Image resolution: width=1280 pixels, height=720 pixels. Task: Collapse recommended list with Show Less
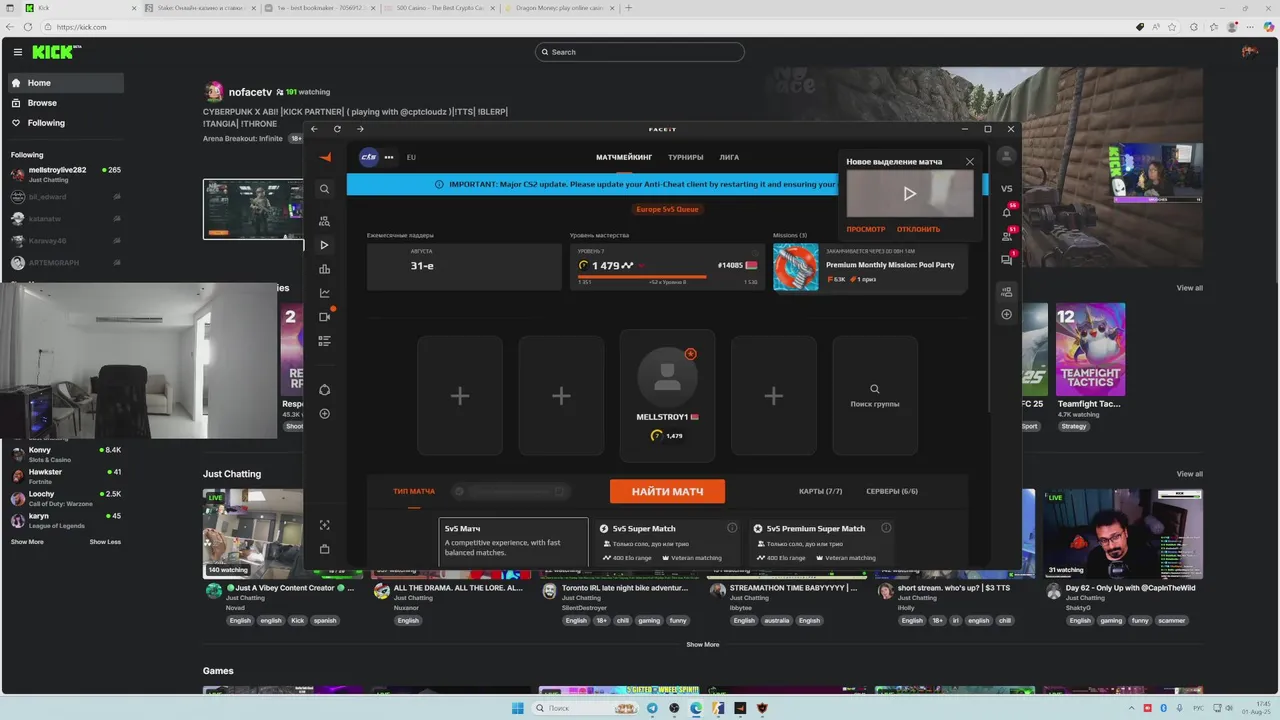105,542
